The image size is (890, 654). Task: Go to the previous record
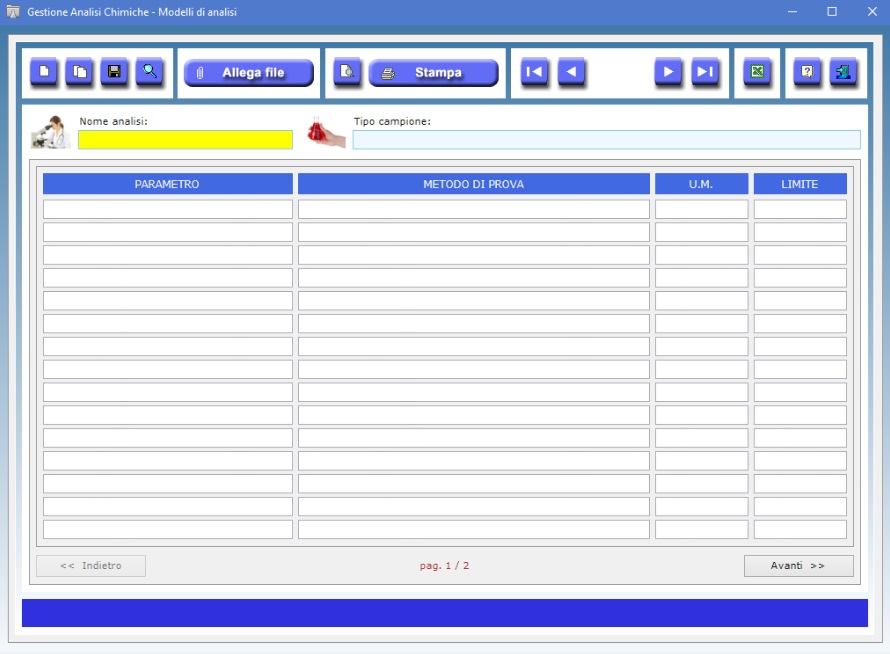click(x=572, y=72)
